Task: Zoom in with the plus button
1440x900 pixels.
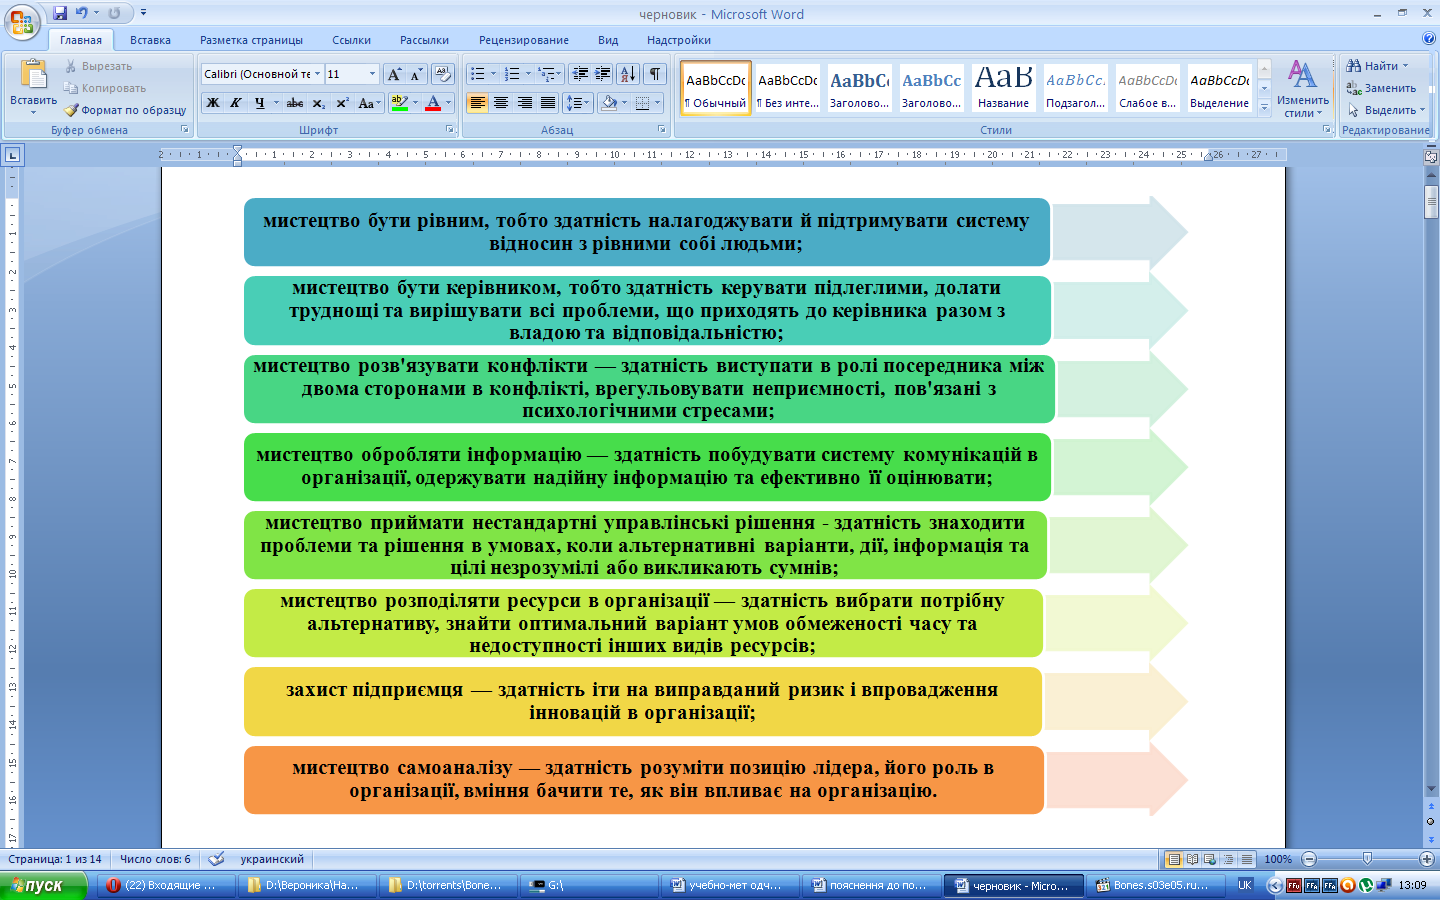Action: [1427, 859]
